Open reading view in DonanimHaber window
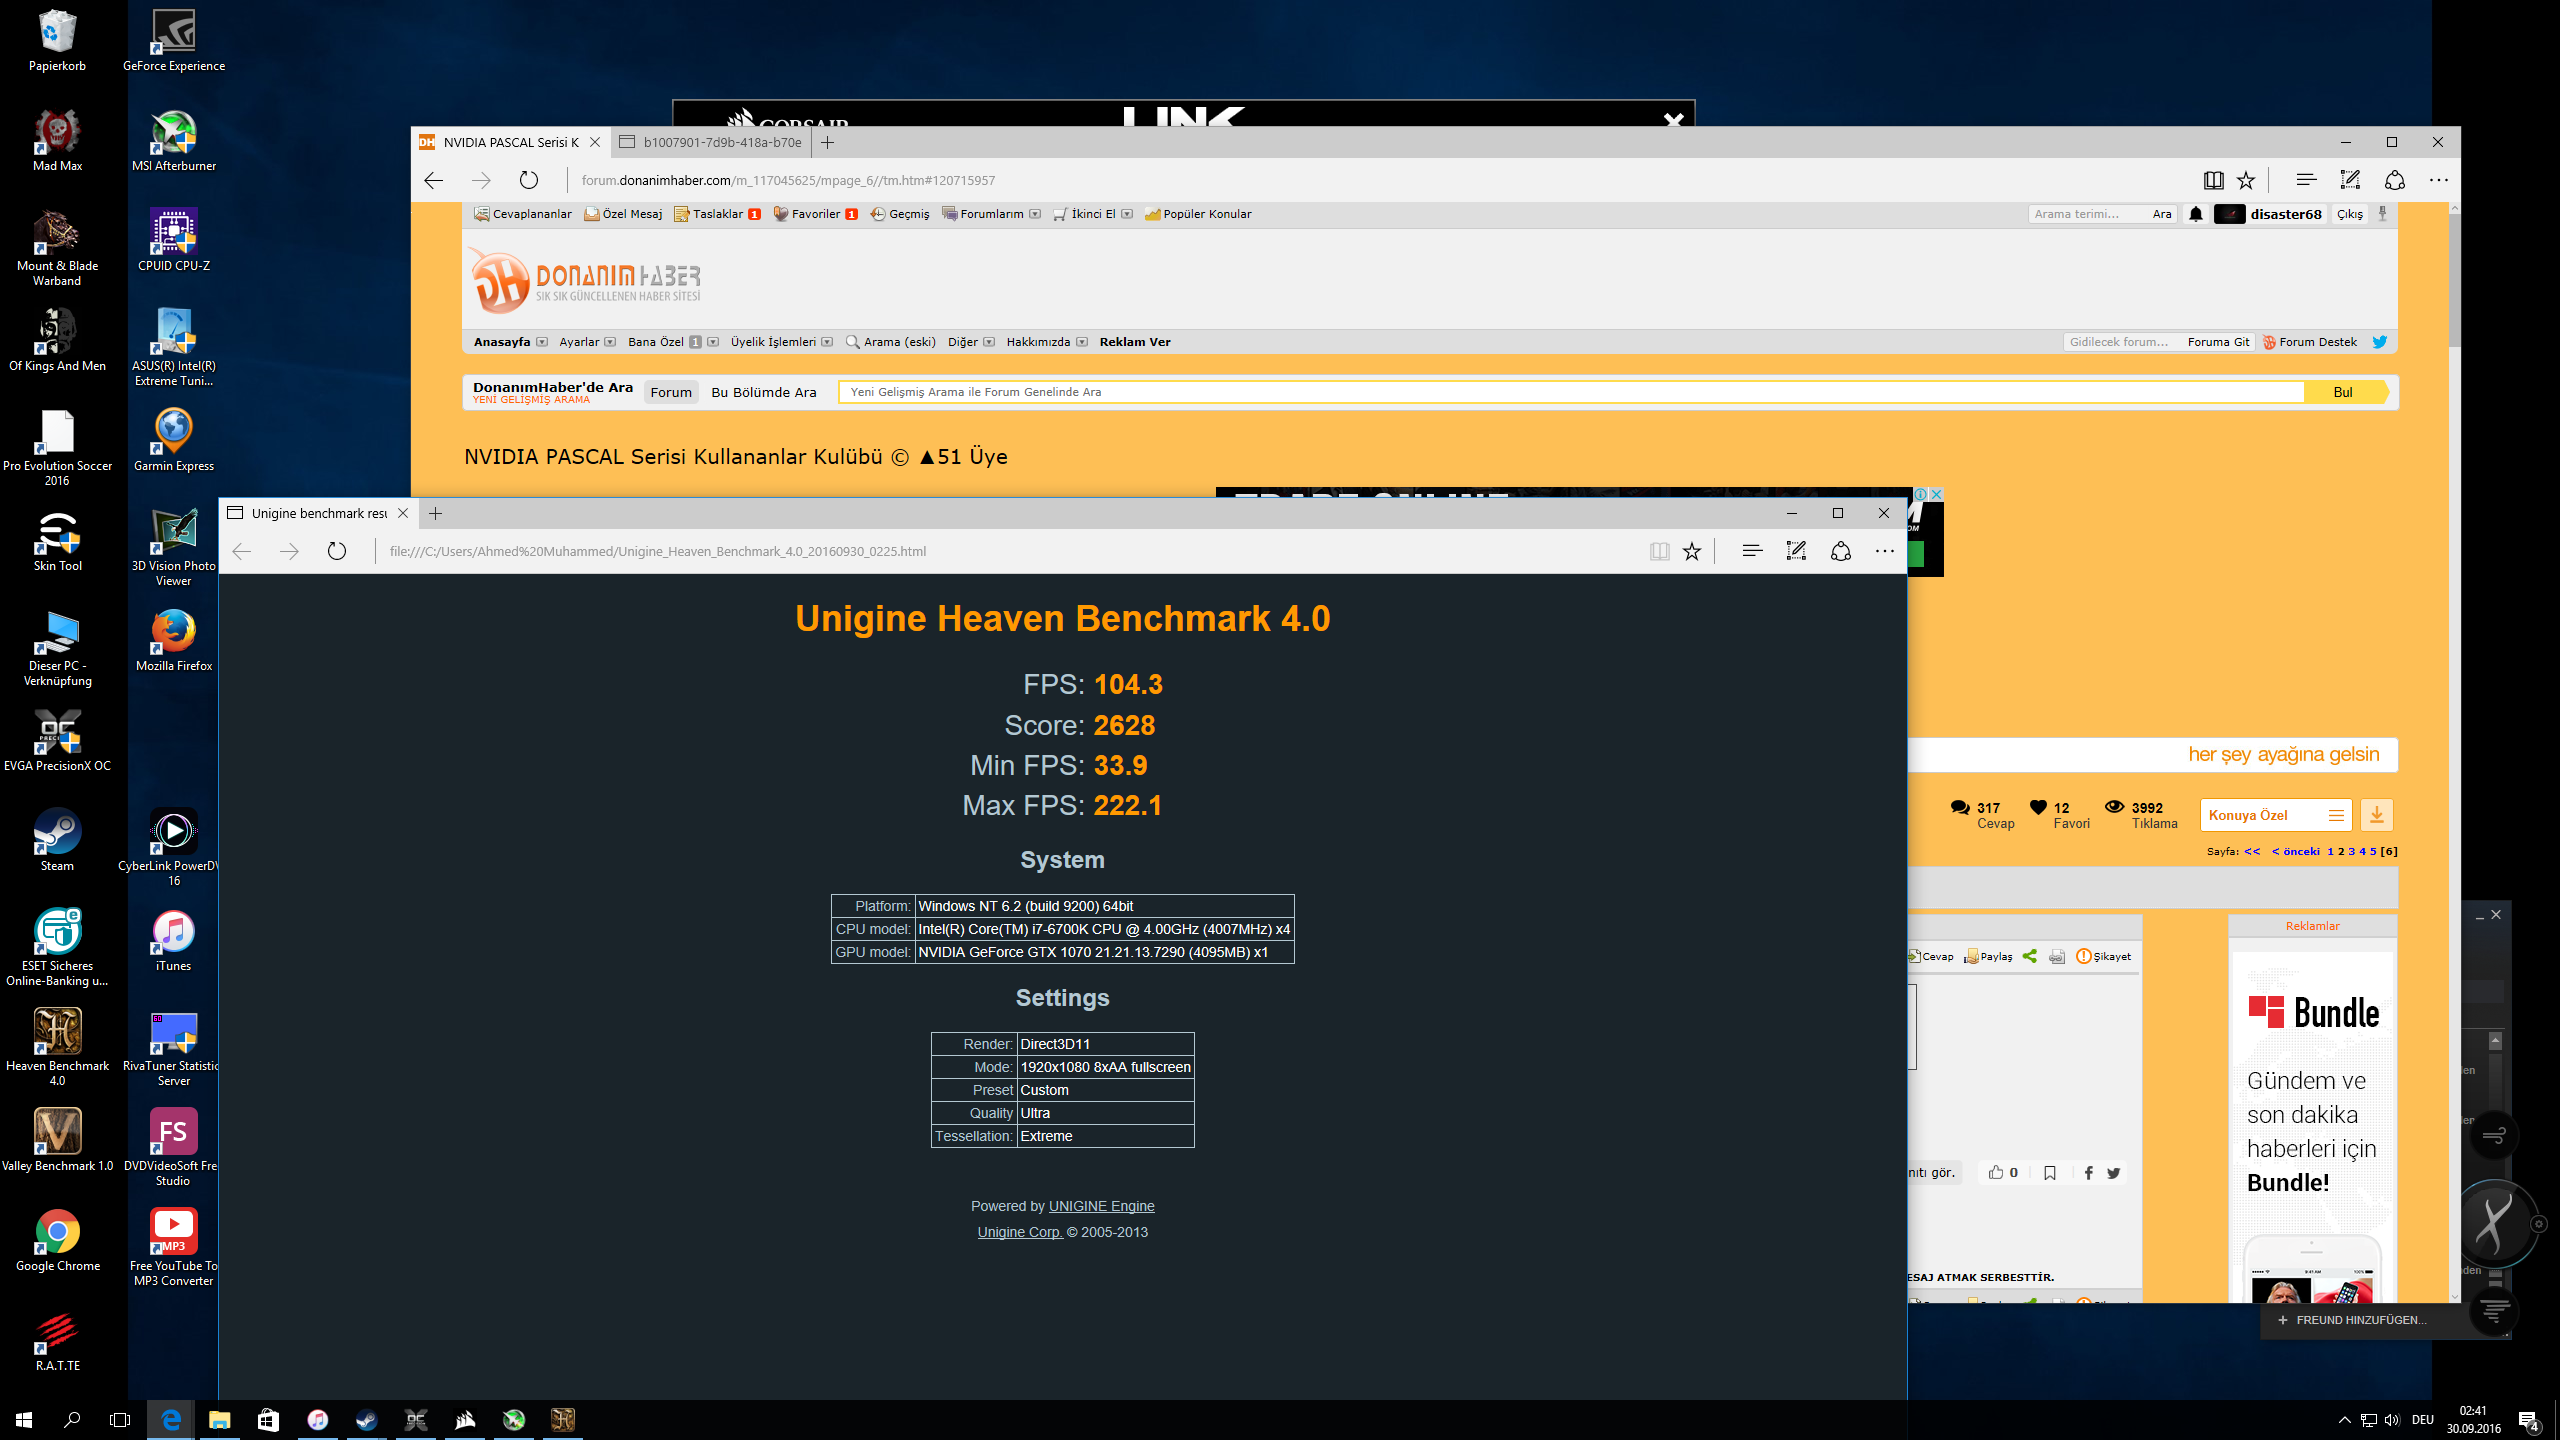 pos(2213,180)
